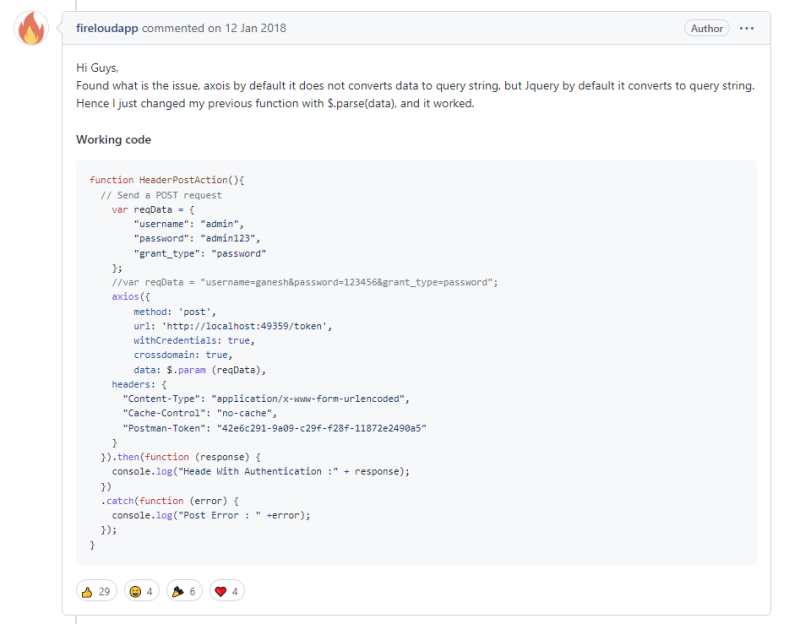Click the "Hi Guys," greeting text
Viewport: 800px width, 624px height.
point(97,68)
